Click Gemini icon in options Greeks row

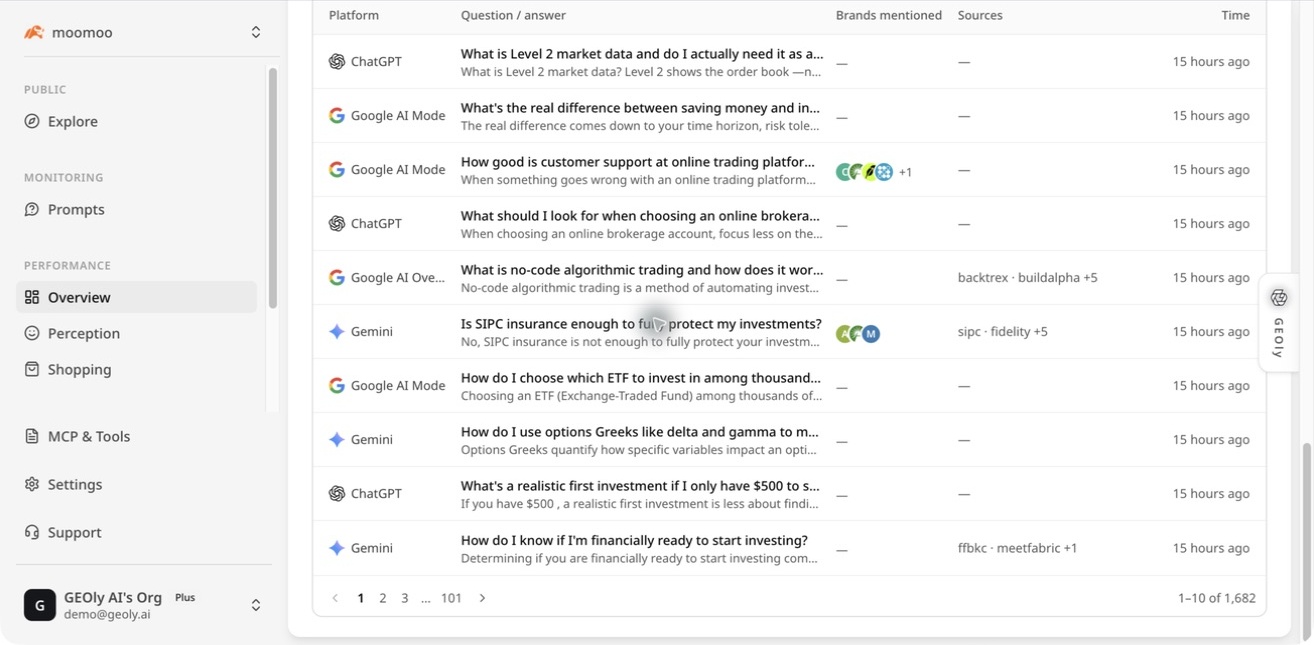[x=337, y=439]
